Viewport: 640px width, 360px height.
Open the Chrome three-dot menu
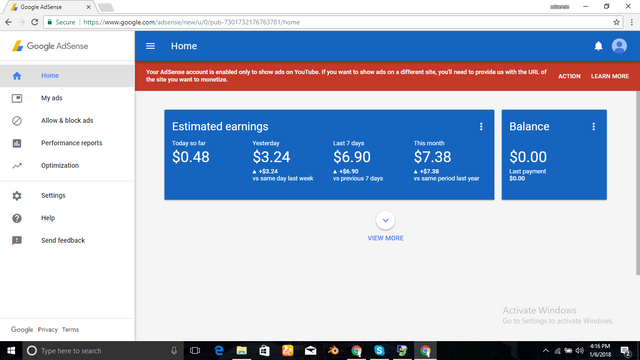coord(632,22)
